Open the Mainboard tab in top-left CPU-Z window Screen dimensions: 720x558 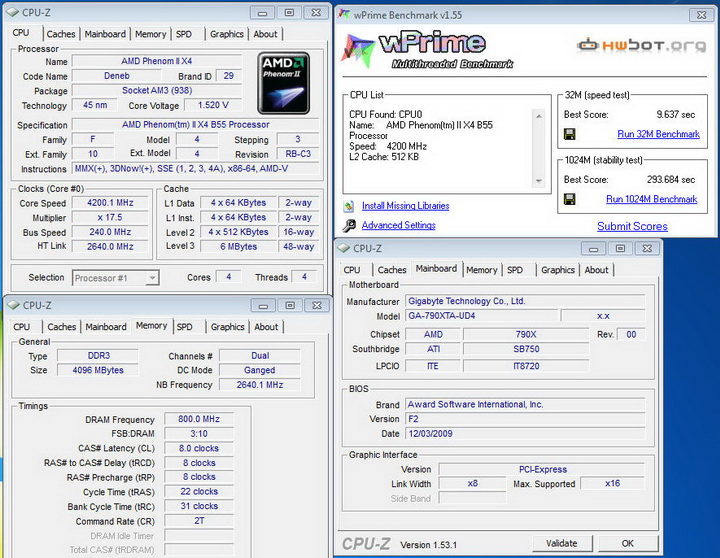click(x=105, y=34)
